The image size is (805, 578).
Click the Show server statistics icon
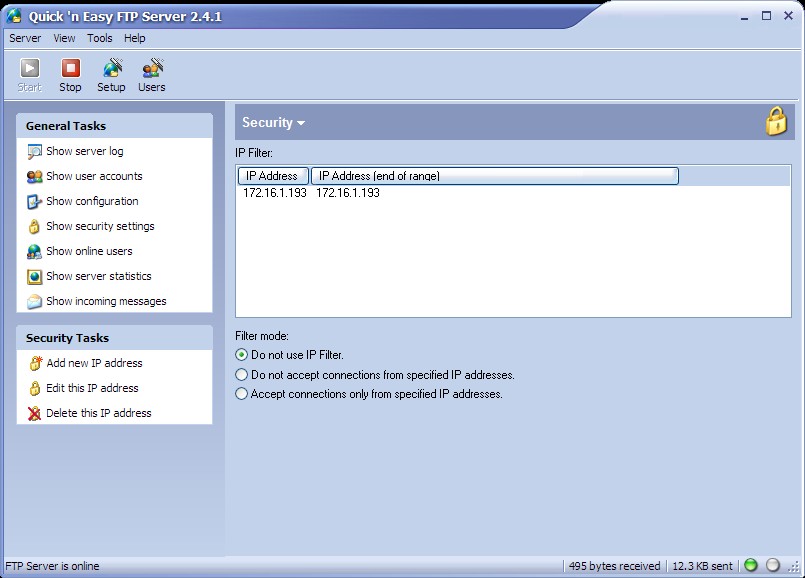pyautogui.click(x=34, y=277)
